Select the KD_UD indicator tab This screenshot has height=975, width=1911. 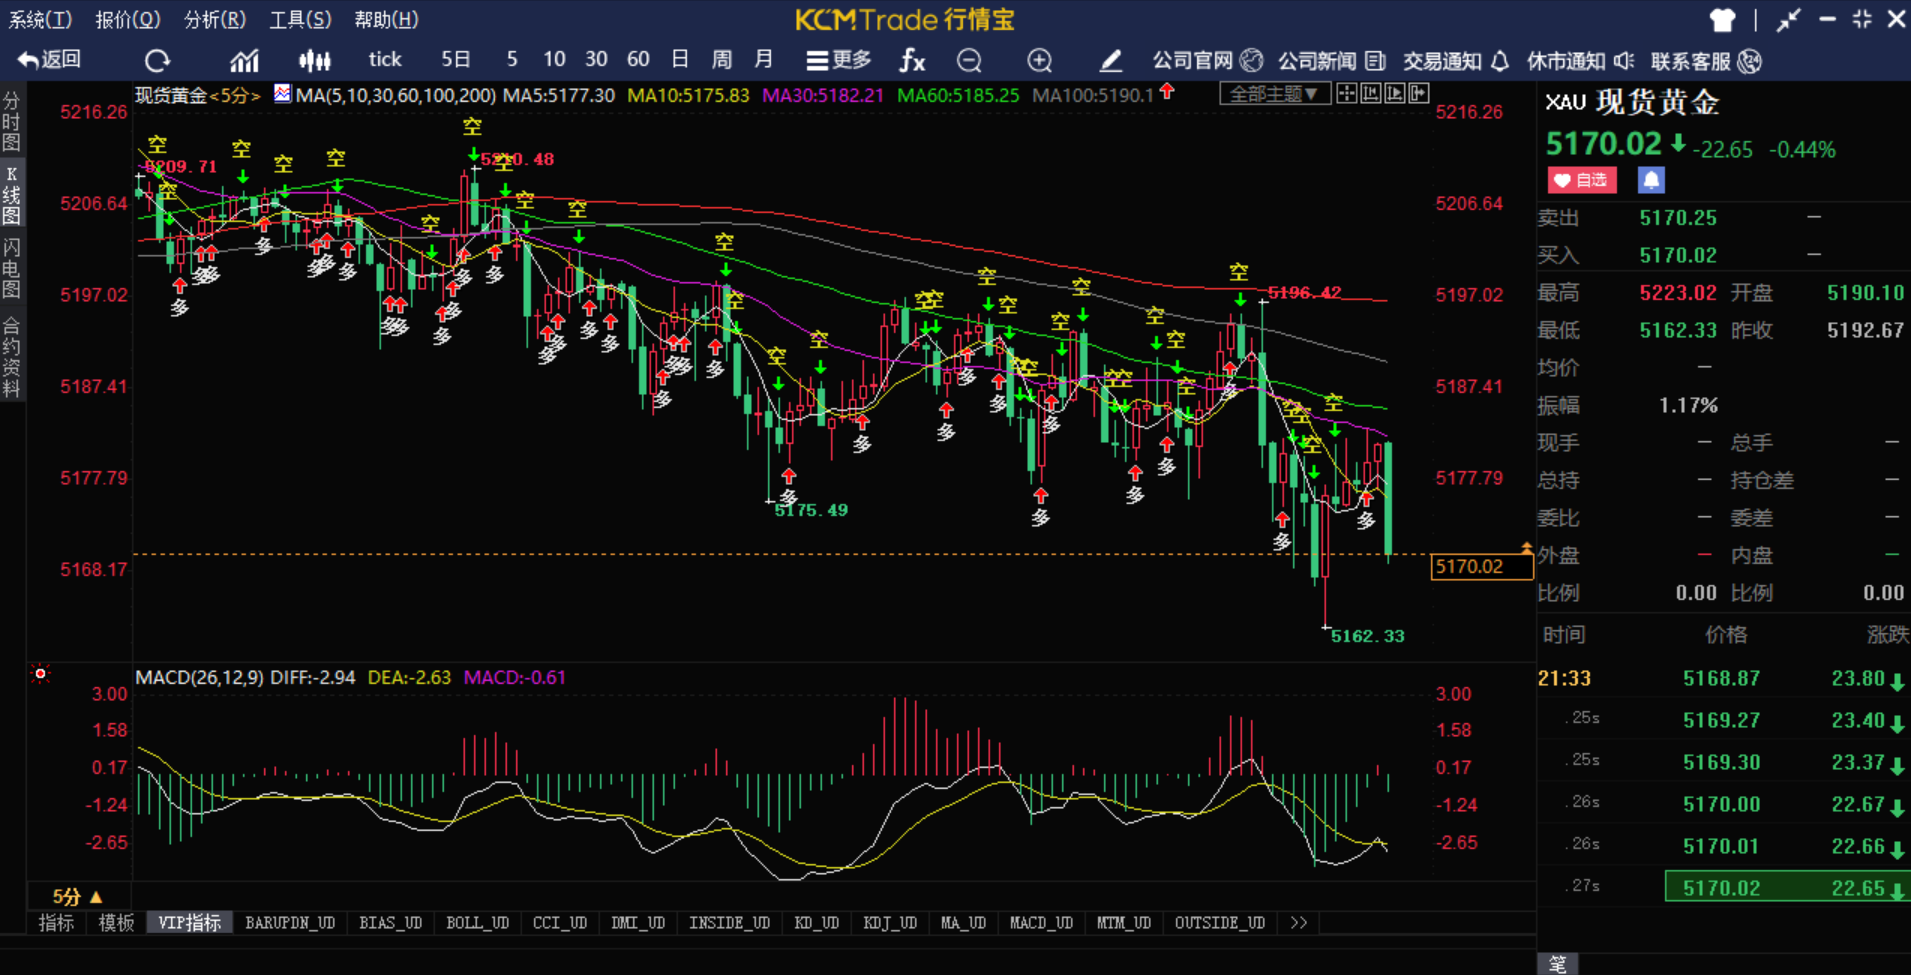[817, 923]
